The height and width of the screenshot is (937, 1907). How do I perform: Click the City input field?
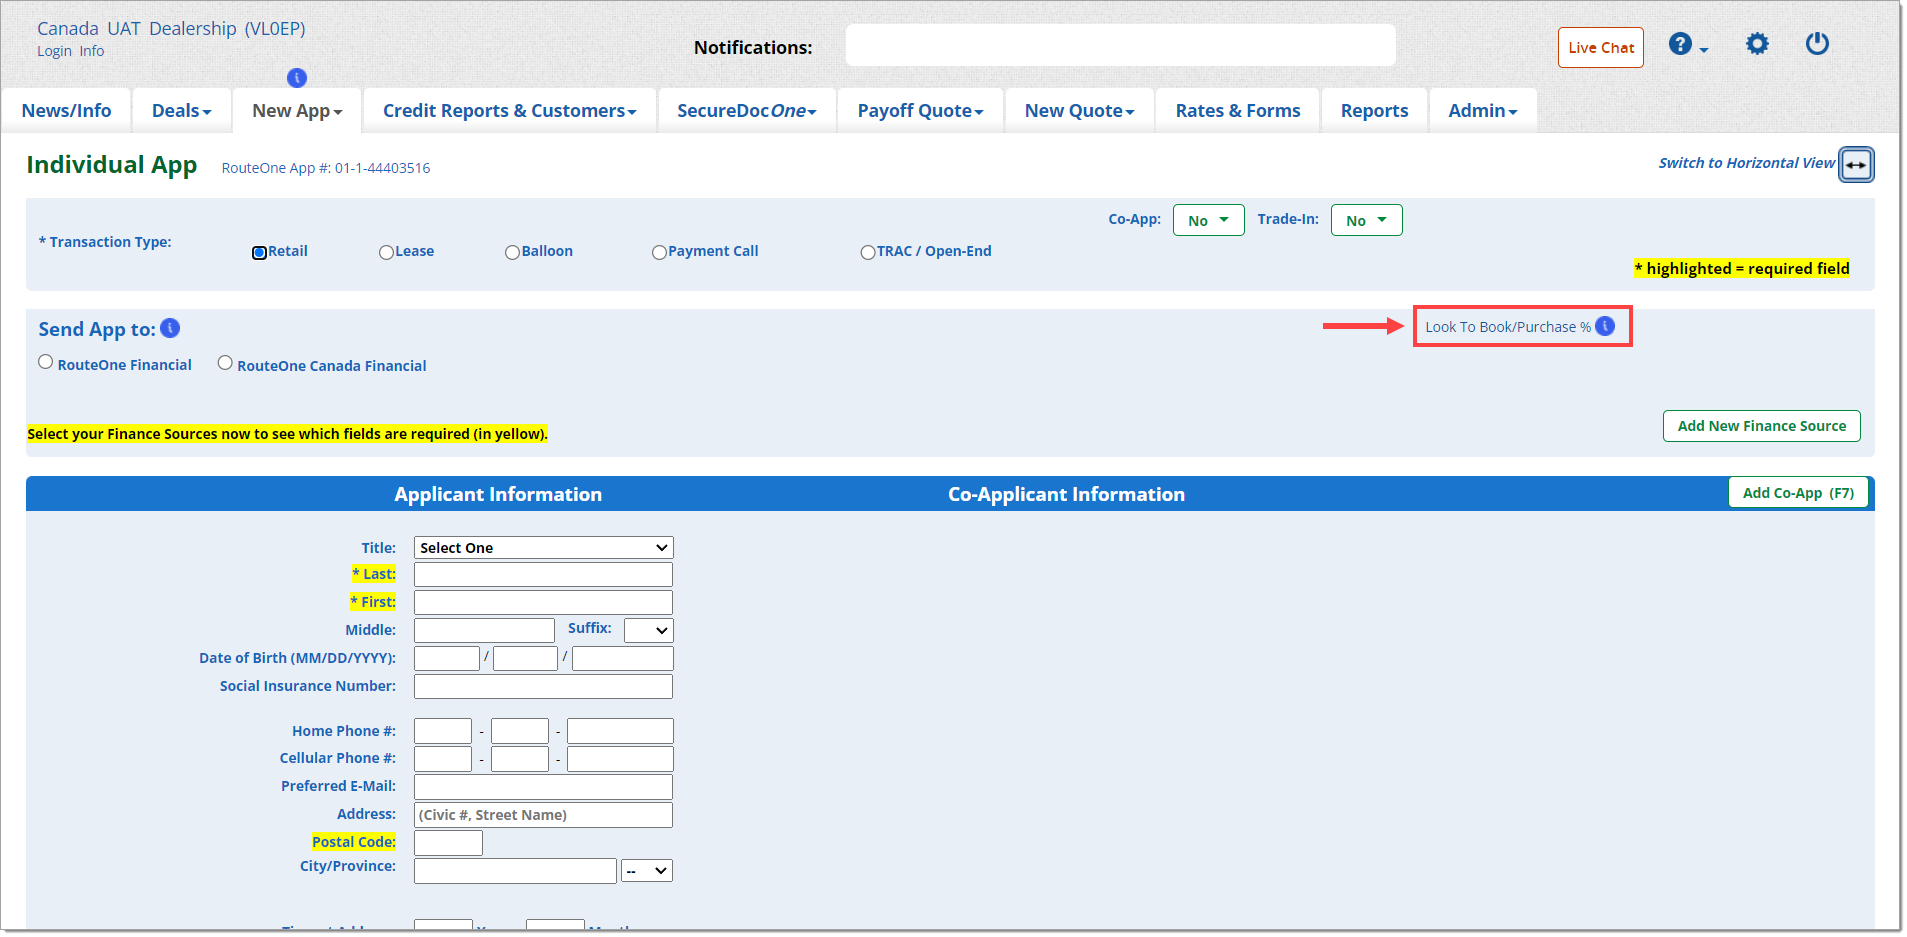pyautogui.click(x=515, y=871)
